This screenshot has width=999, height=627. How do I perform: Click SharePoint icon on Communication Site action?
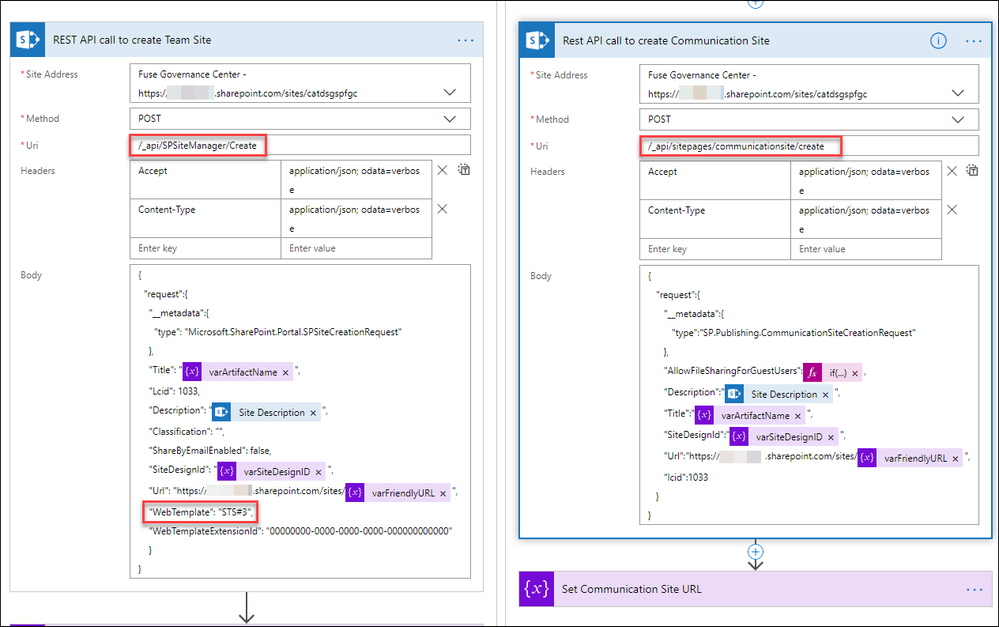pos(537,40)
